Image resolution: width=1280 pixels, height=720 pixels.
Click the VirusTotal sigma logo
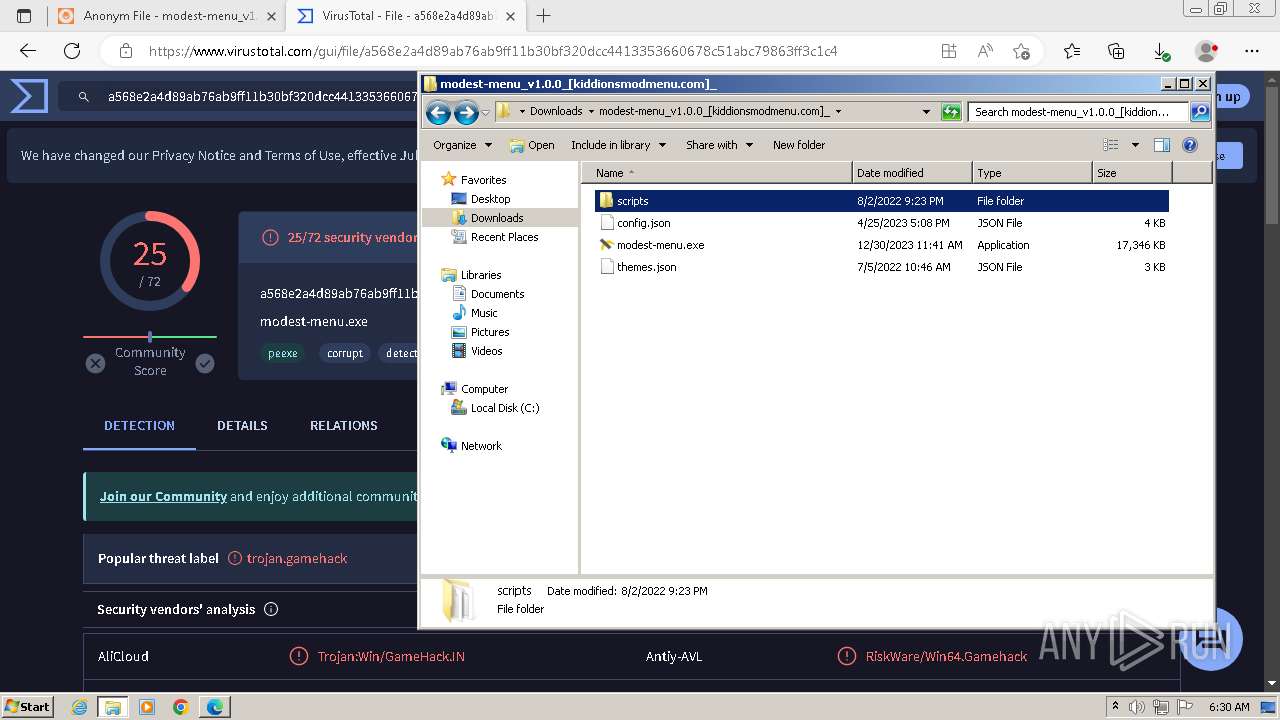coord(30,97)
